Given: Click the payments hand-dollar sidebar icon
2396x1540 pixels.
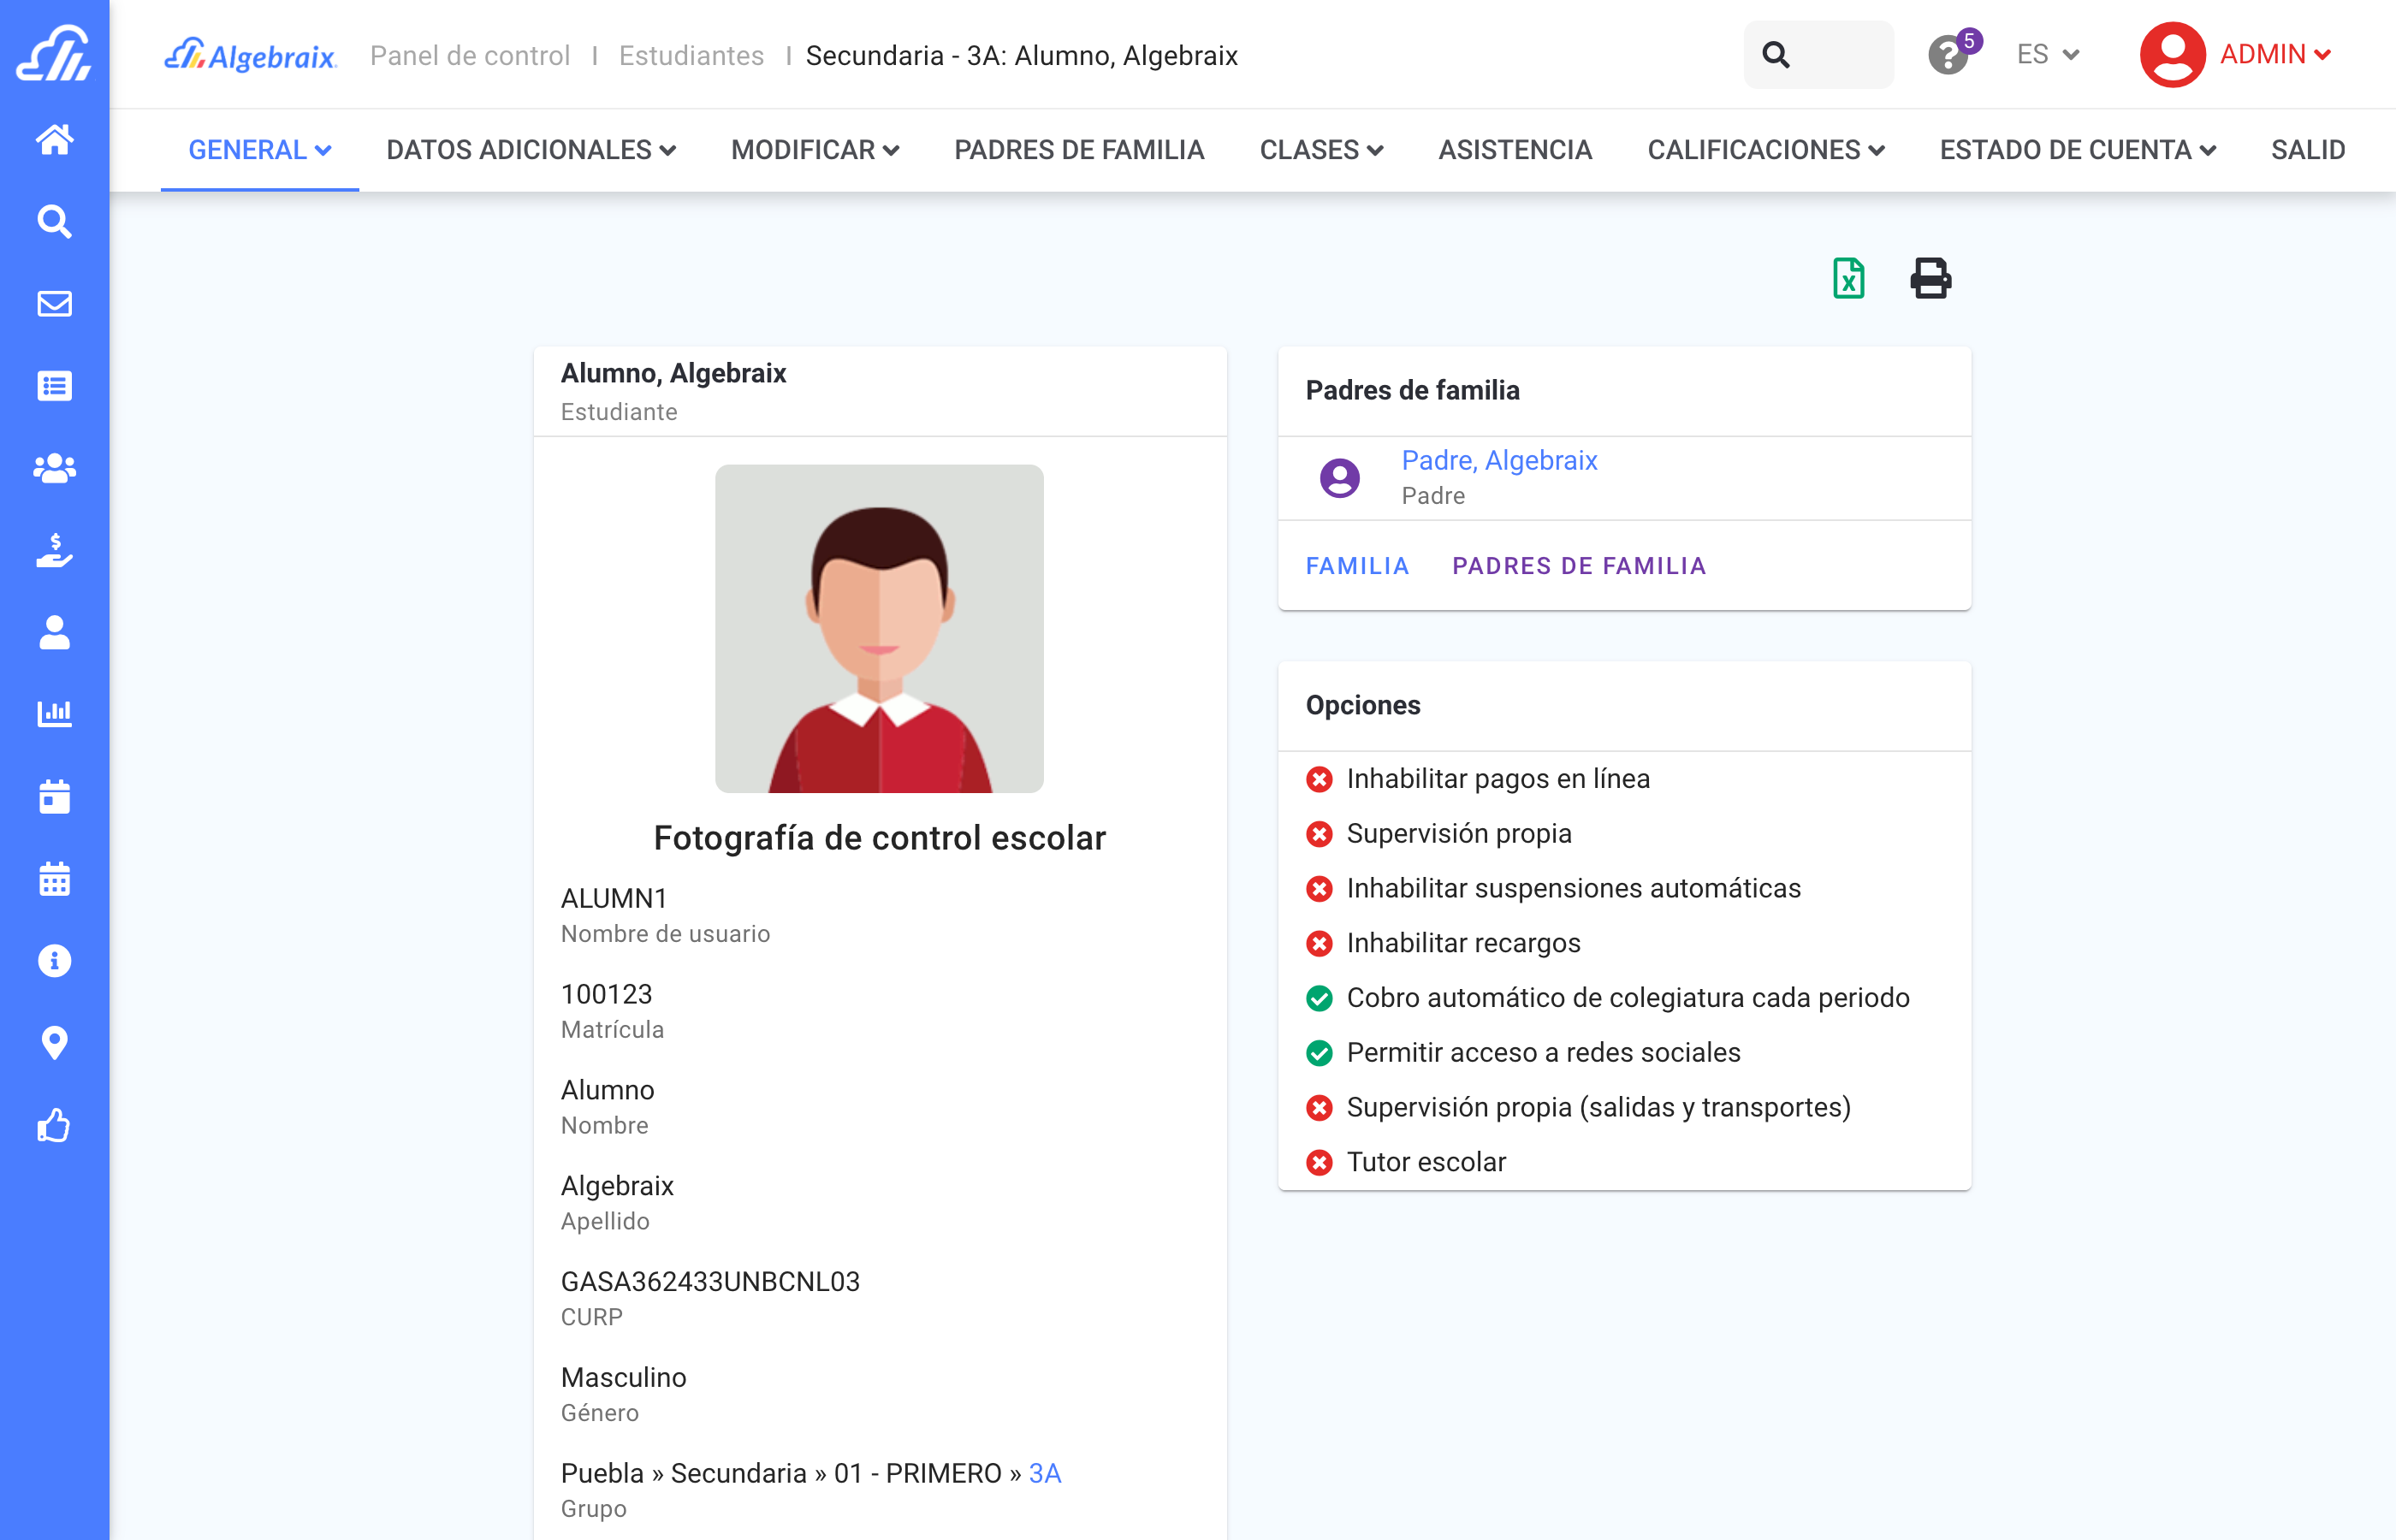Looking at the screenshot, I should 54,550.
